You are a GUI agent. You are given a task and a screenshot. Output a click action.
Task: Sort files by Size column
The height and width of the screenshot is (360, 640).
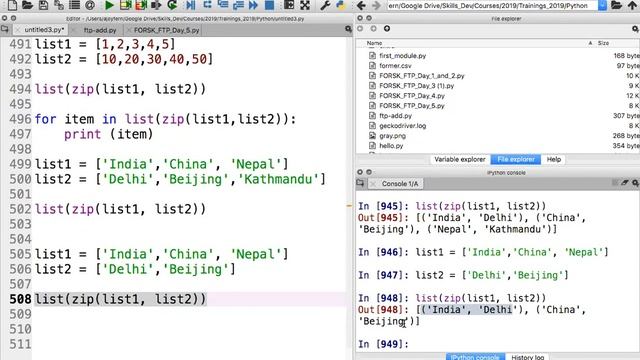coord(603,43)
